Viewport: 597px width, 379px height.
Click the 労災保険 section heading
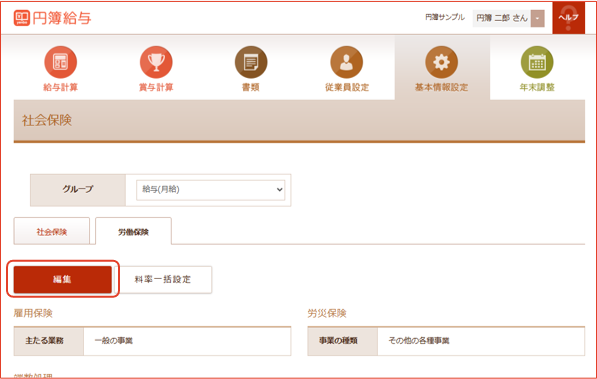pos(327,313)
